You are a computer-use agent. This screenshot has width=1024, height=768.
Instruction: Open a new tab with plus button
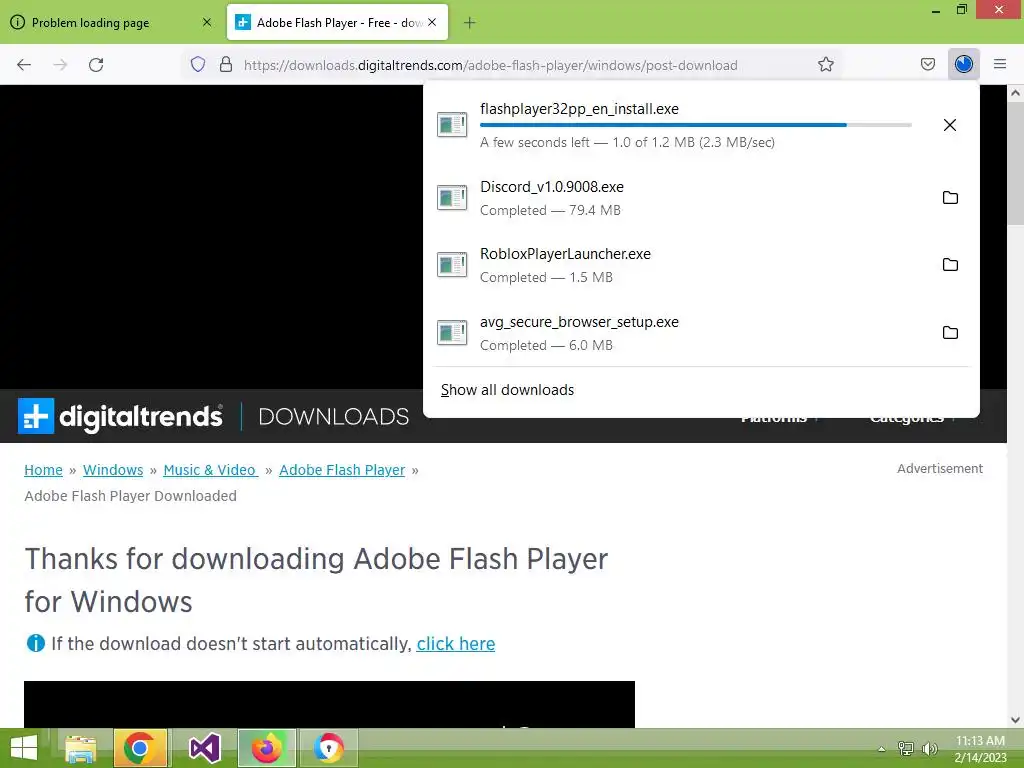(x=470, y=23)
